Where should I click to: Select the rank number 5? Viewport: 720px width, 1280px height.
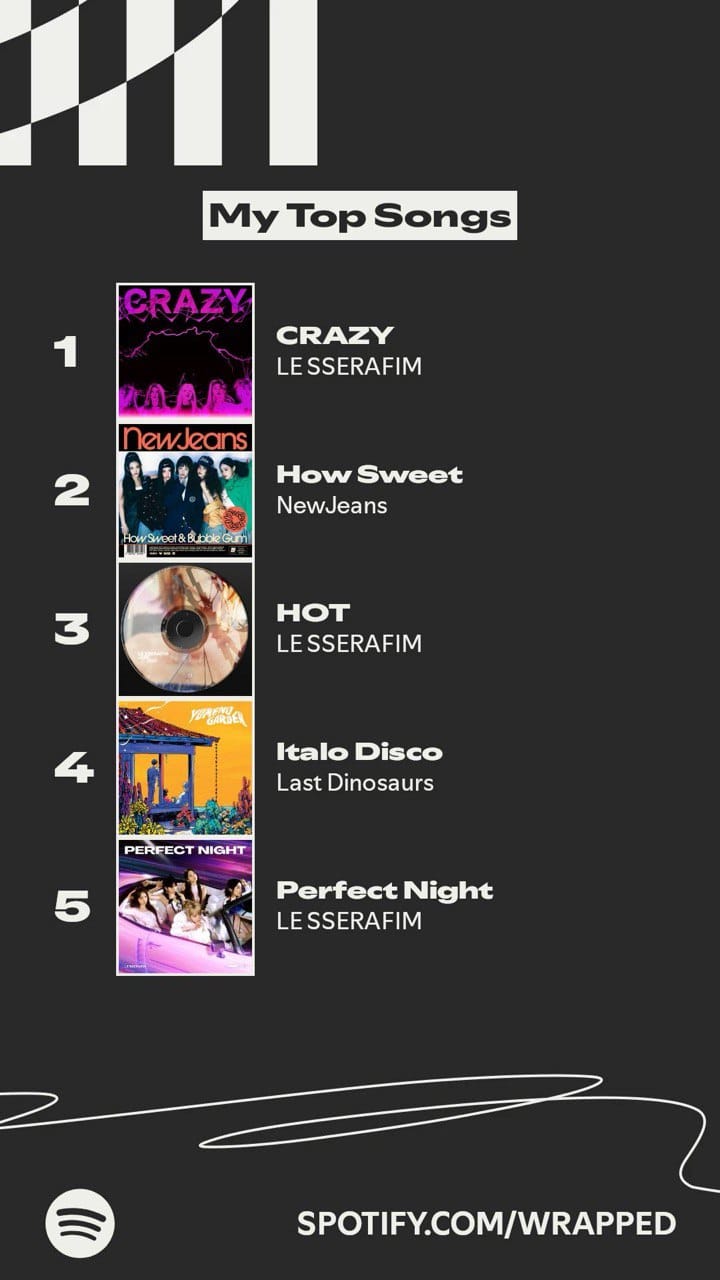(x=71, y=906)
